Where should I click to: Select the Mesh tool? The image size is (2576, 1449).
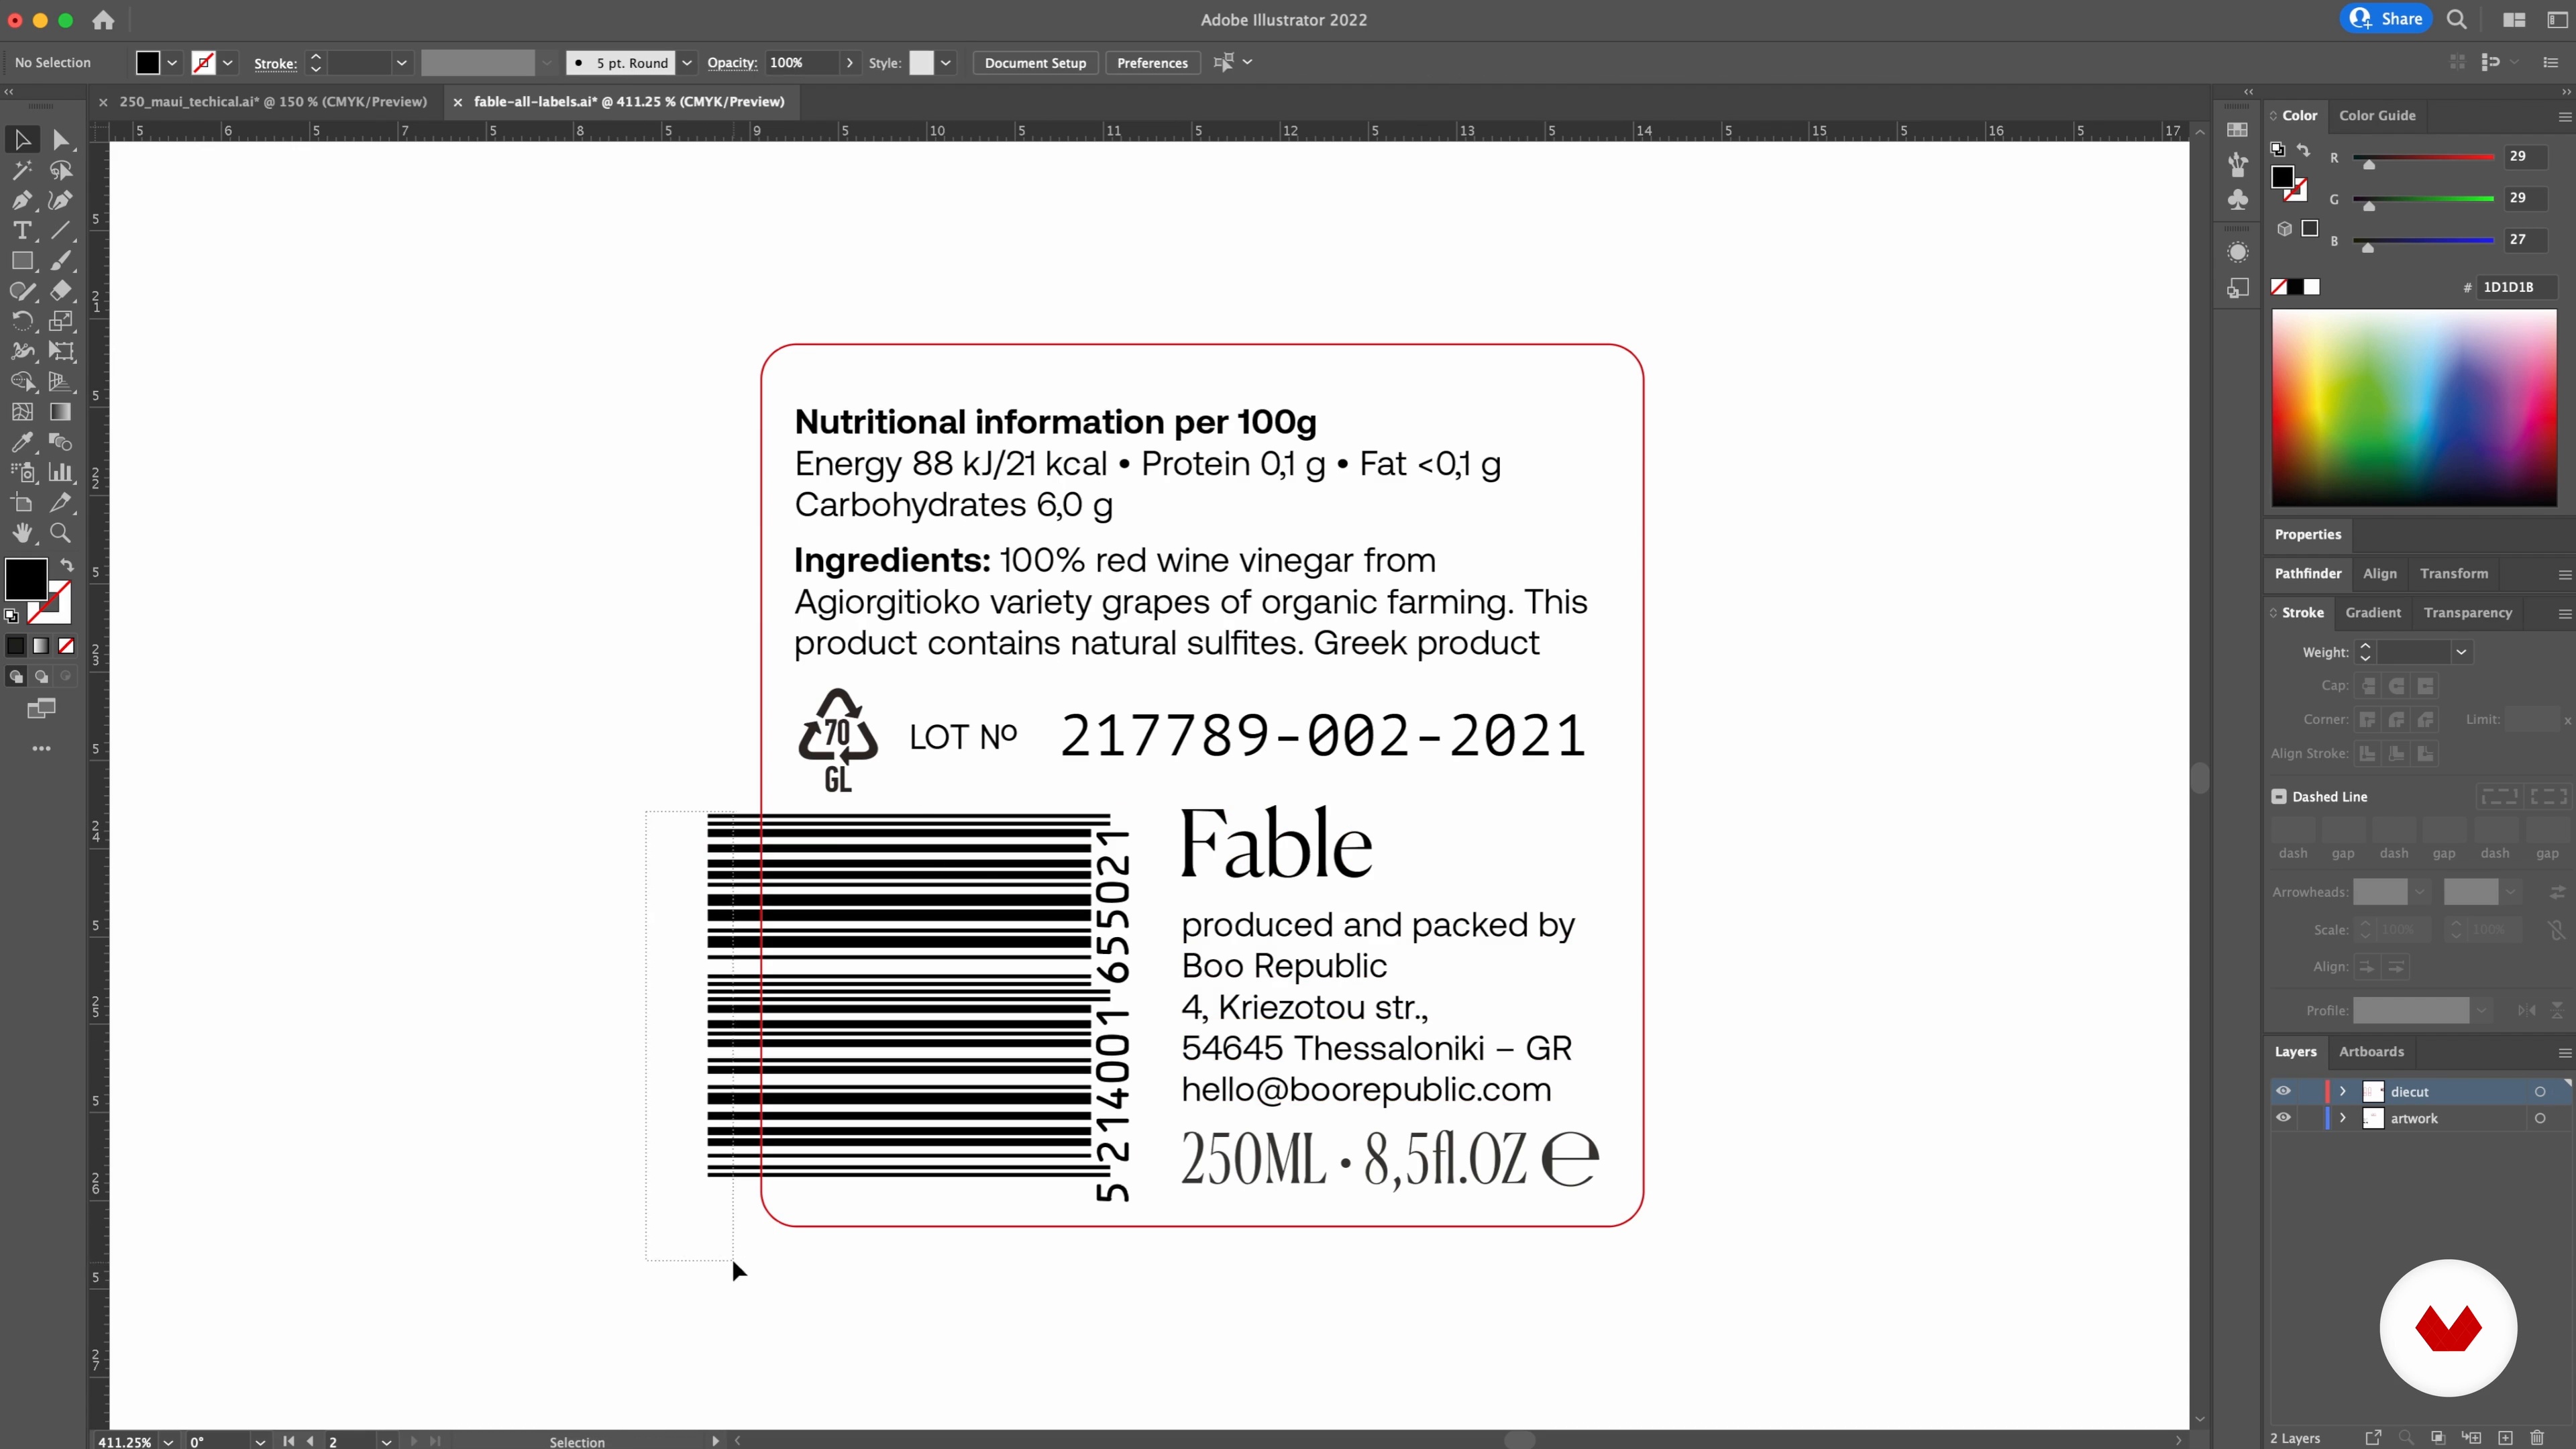coord(22,412)
